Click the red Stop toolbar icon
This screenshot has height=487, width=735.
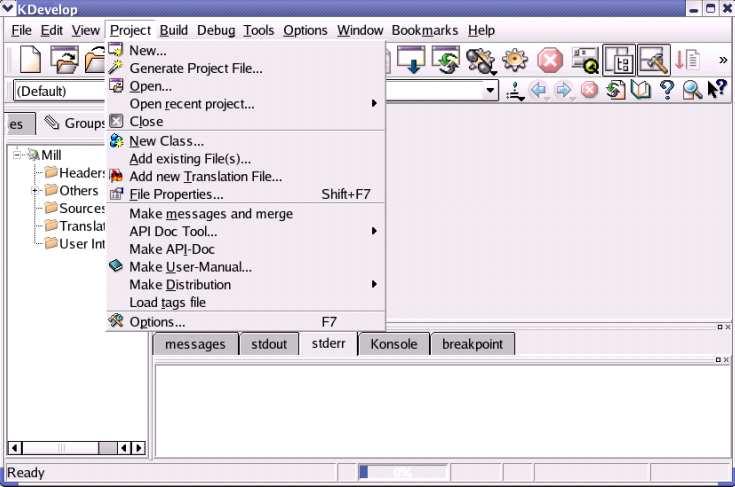550,60
